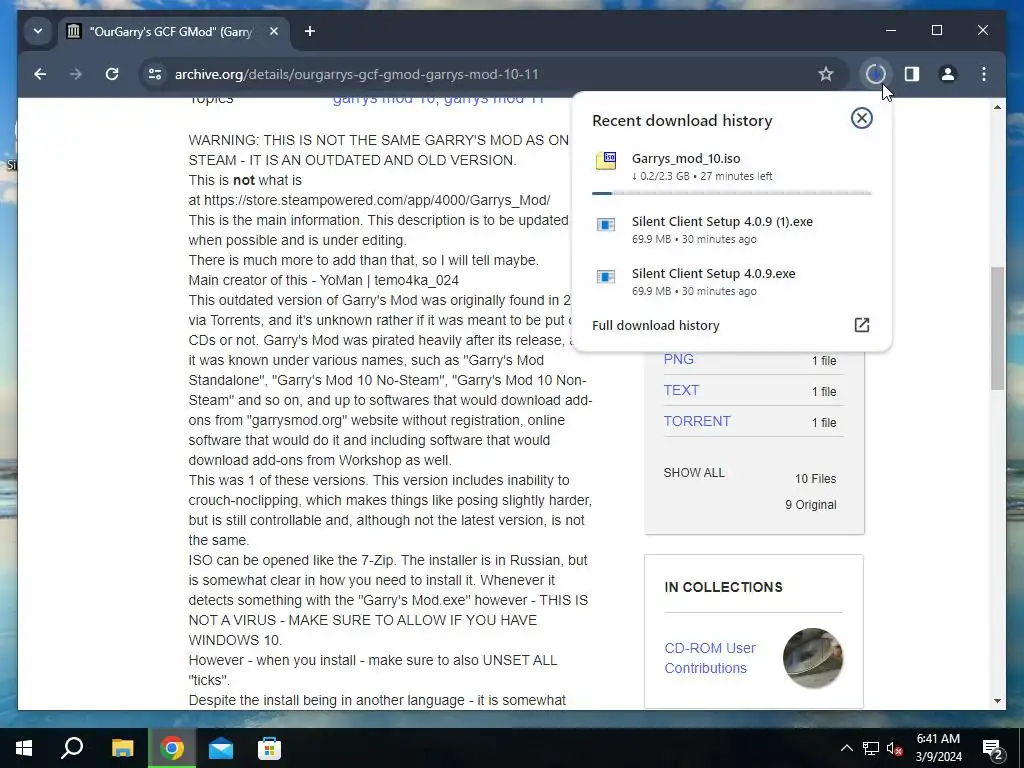Click the muted volume tray icon

(x=895, y=748)
